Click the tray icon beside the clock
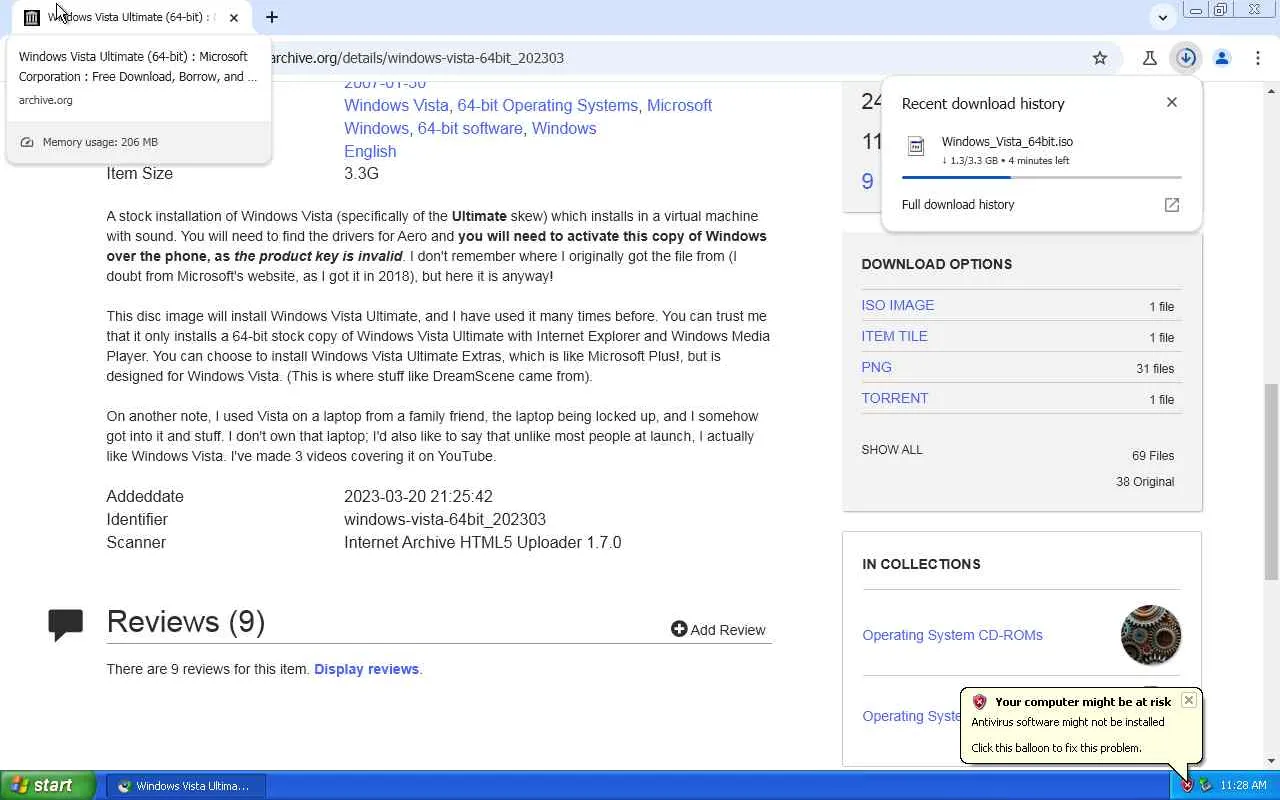This screenshot has height=800, width=1280. coord(1205,786)
